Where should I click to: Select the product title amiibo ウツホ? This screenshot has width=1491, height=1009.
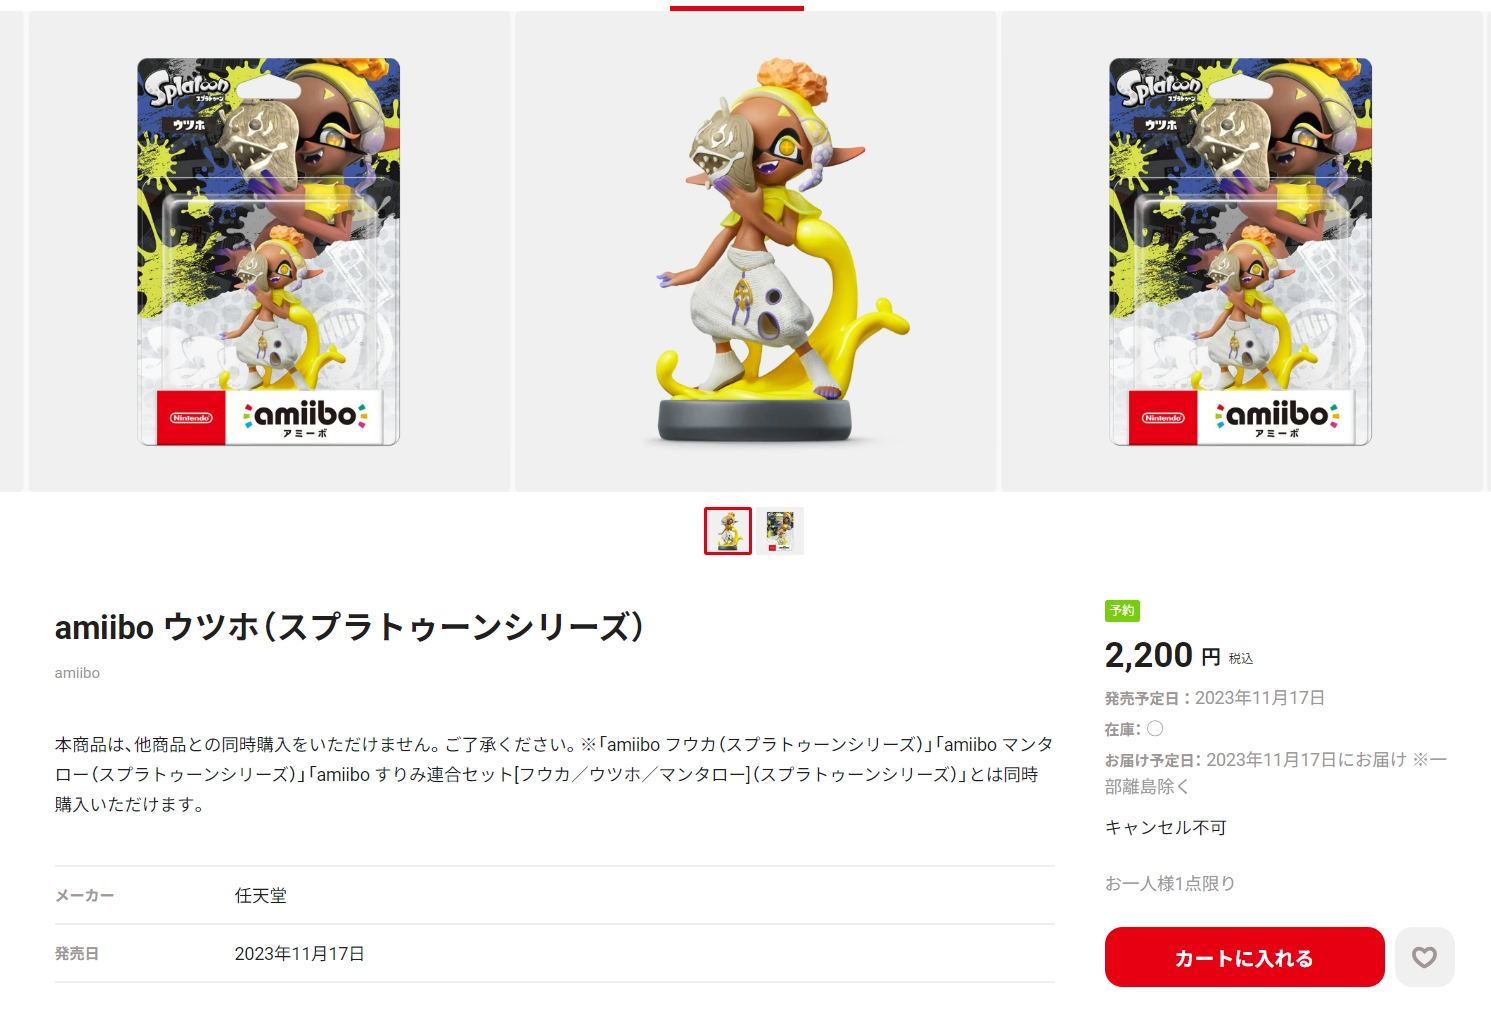tap(349, 627)
